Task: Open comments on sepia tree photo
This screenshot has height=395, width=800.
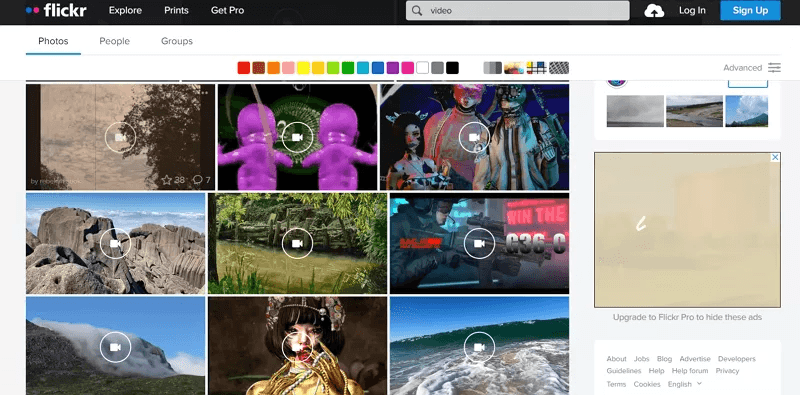Action: click(x=197, y=180)
